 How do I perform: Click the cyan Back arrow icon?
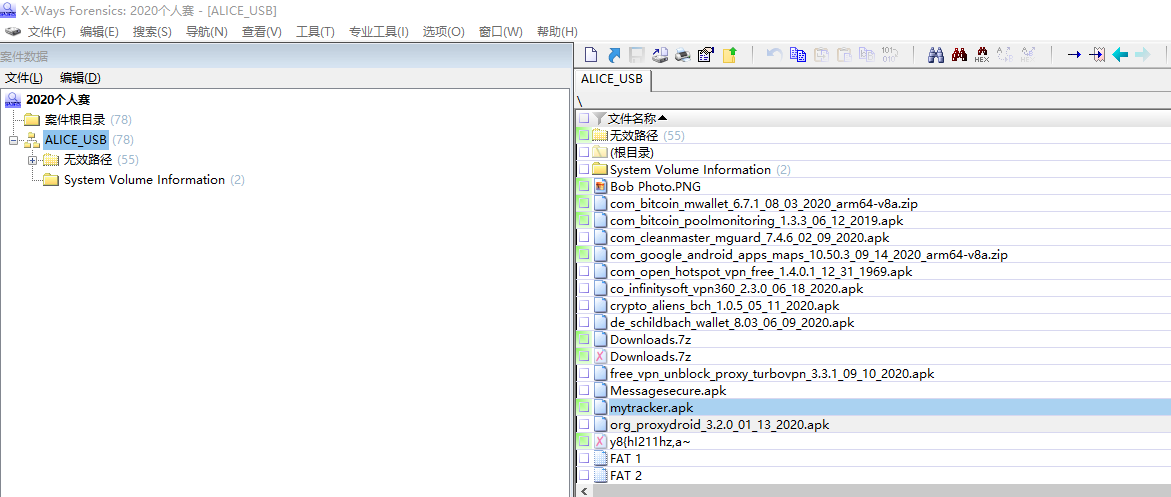(x=1120, y=55)
